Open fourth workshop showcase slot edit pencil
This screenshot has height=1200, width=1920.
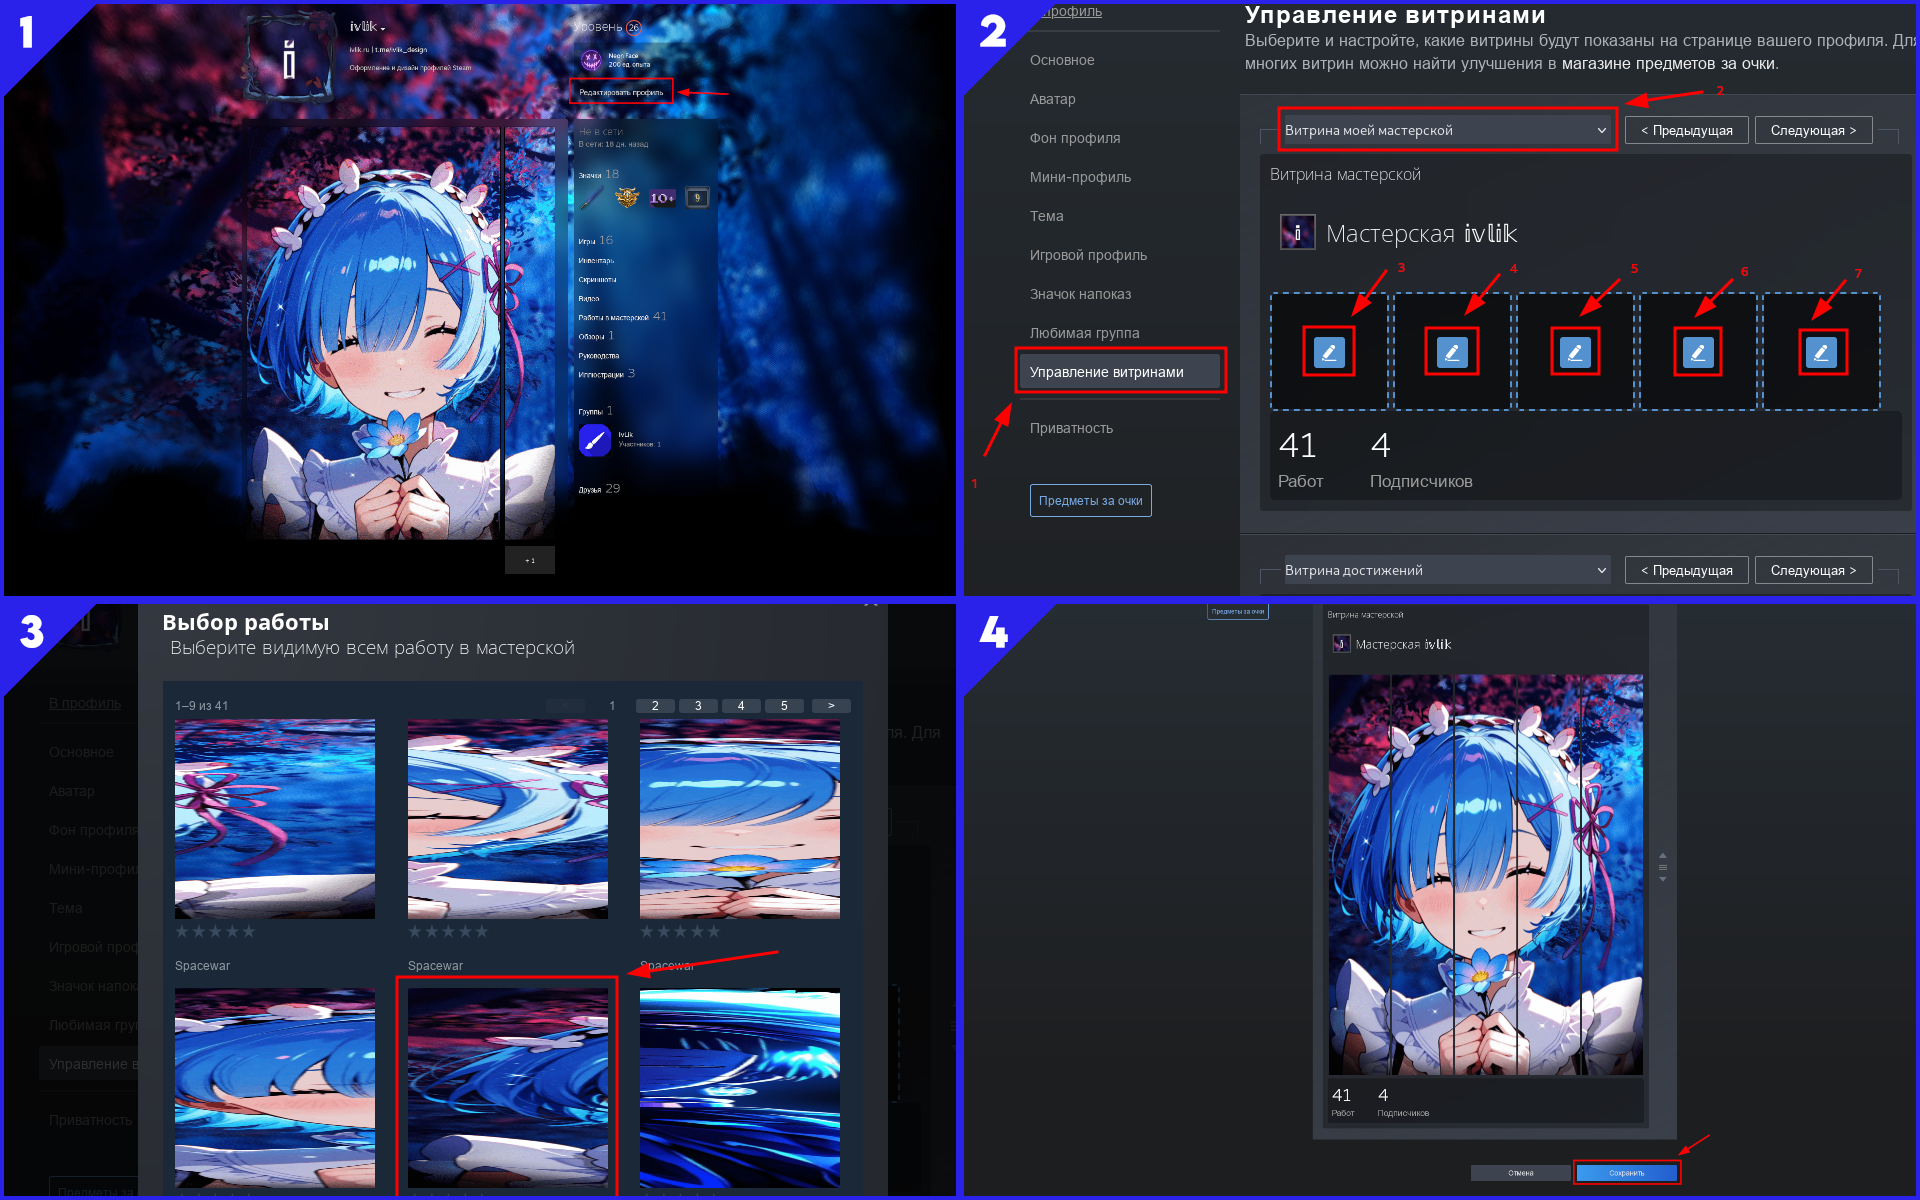coord(1698,352)
